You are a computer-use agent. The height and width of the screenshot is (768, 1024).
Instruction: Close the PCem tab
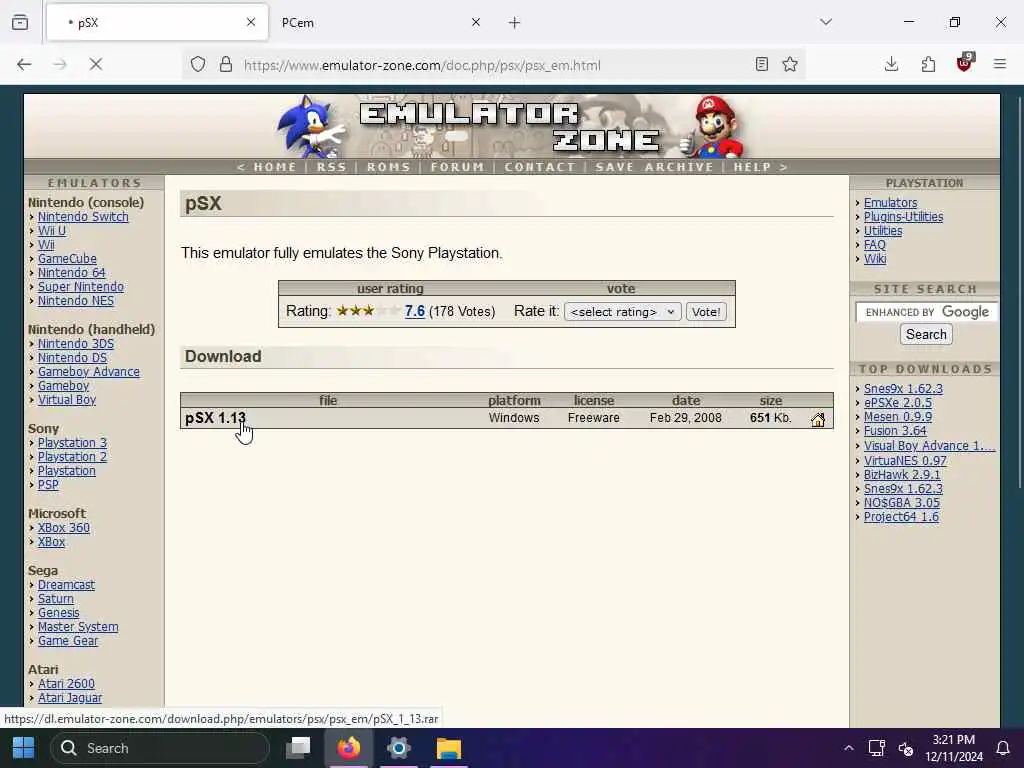click(476, 22)
